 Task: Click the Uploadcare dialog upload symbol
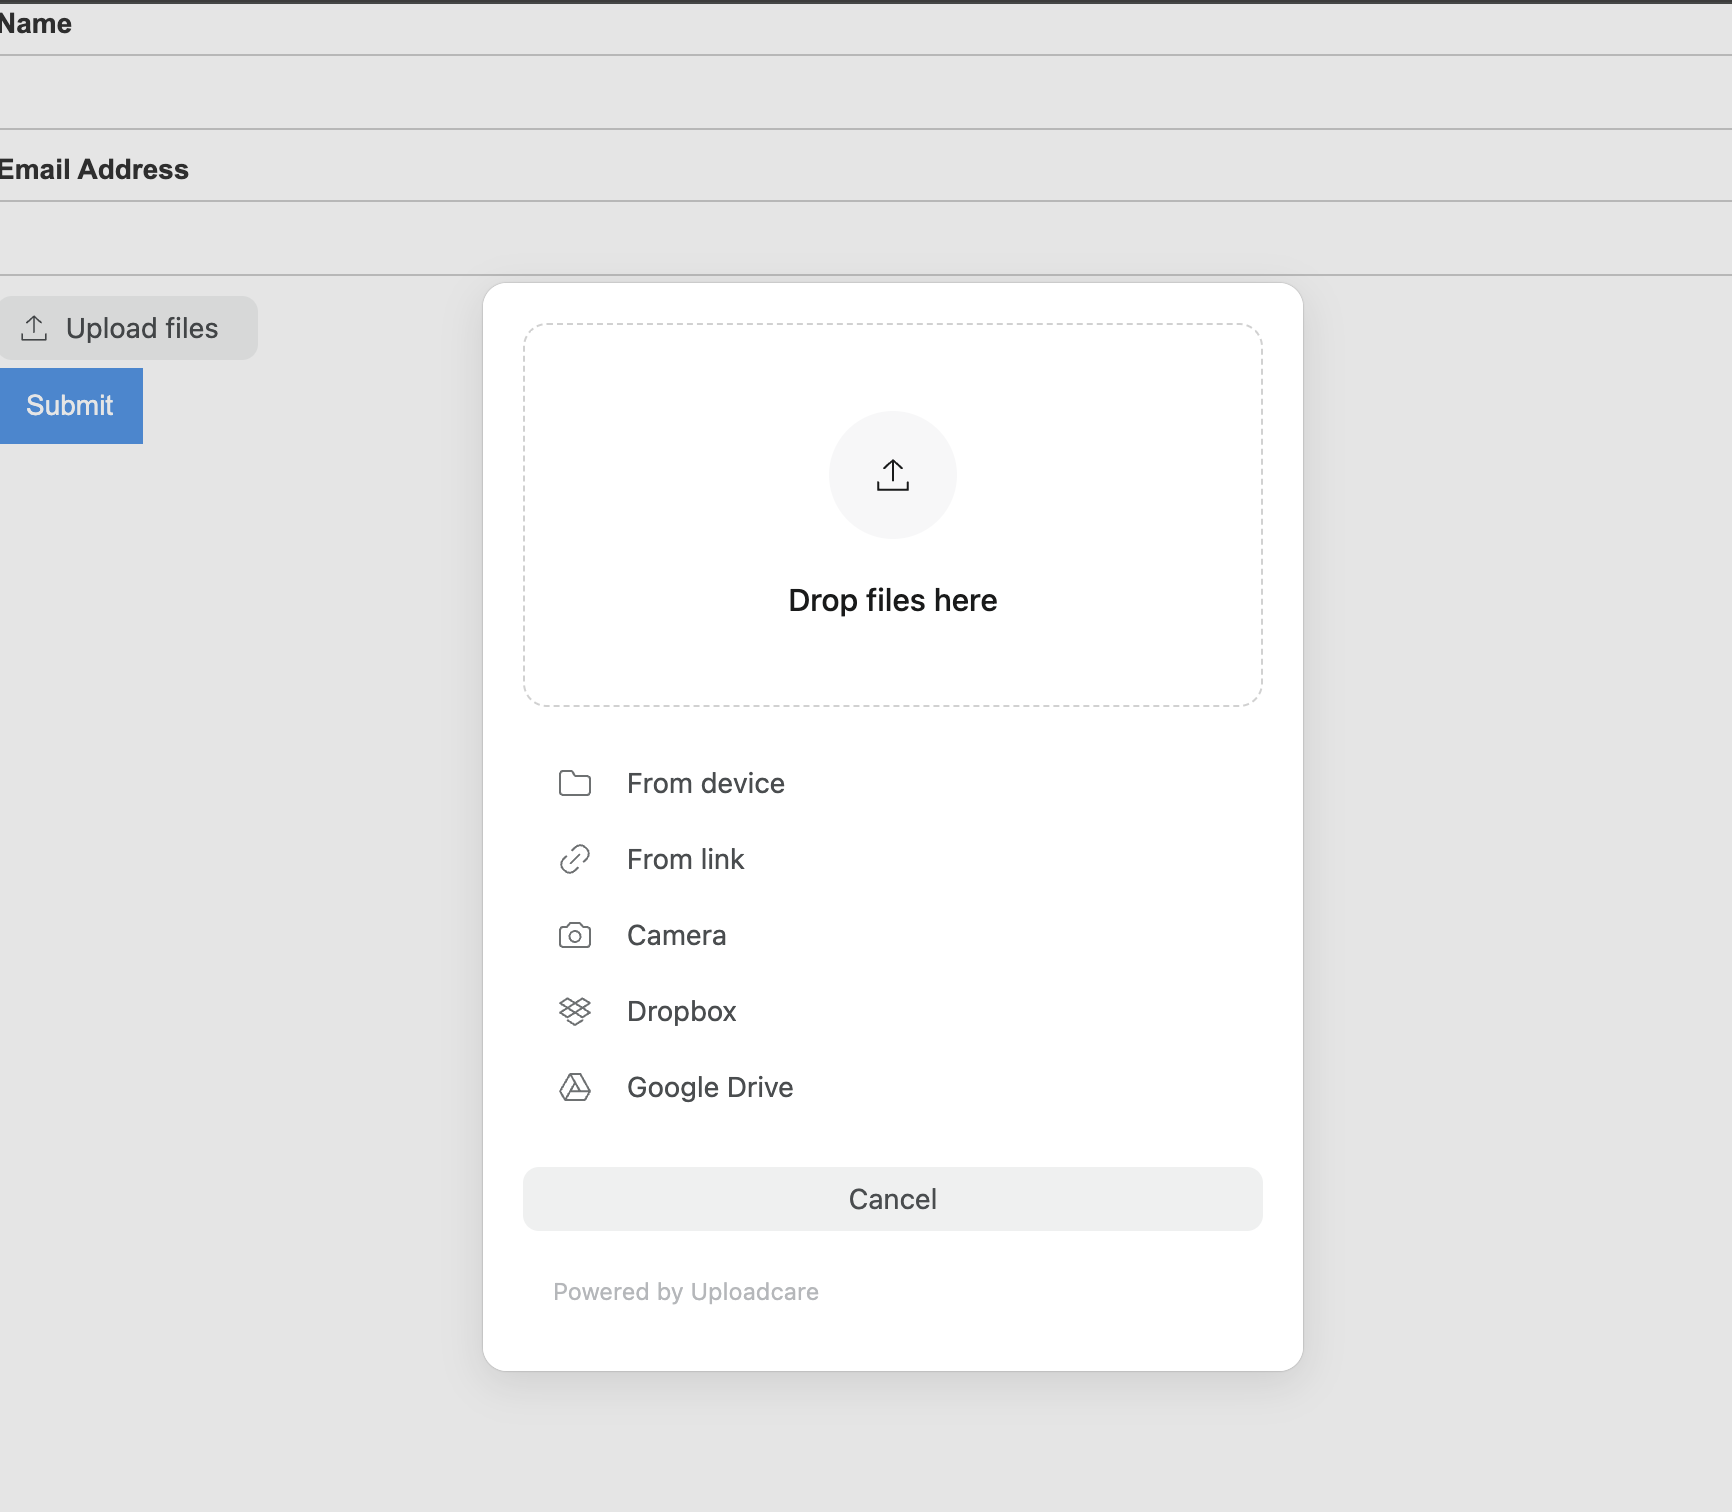(892, 475)
